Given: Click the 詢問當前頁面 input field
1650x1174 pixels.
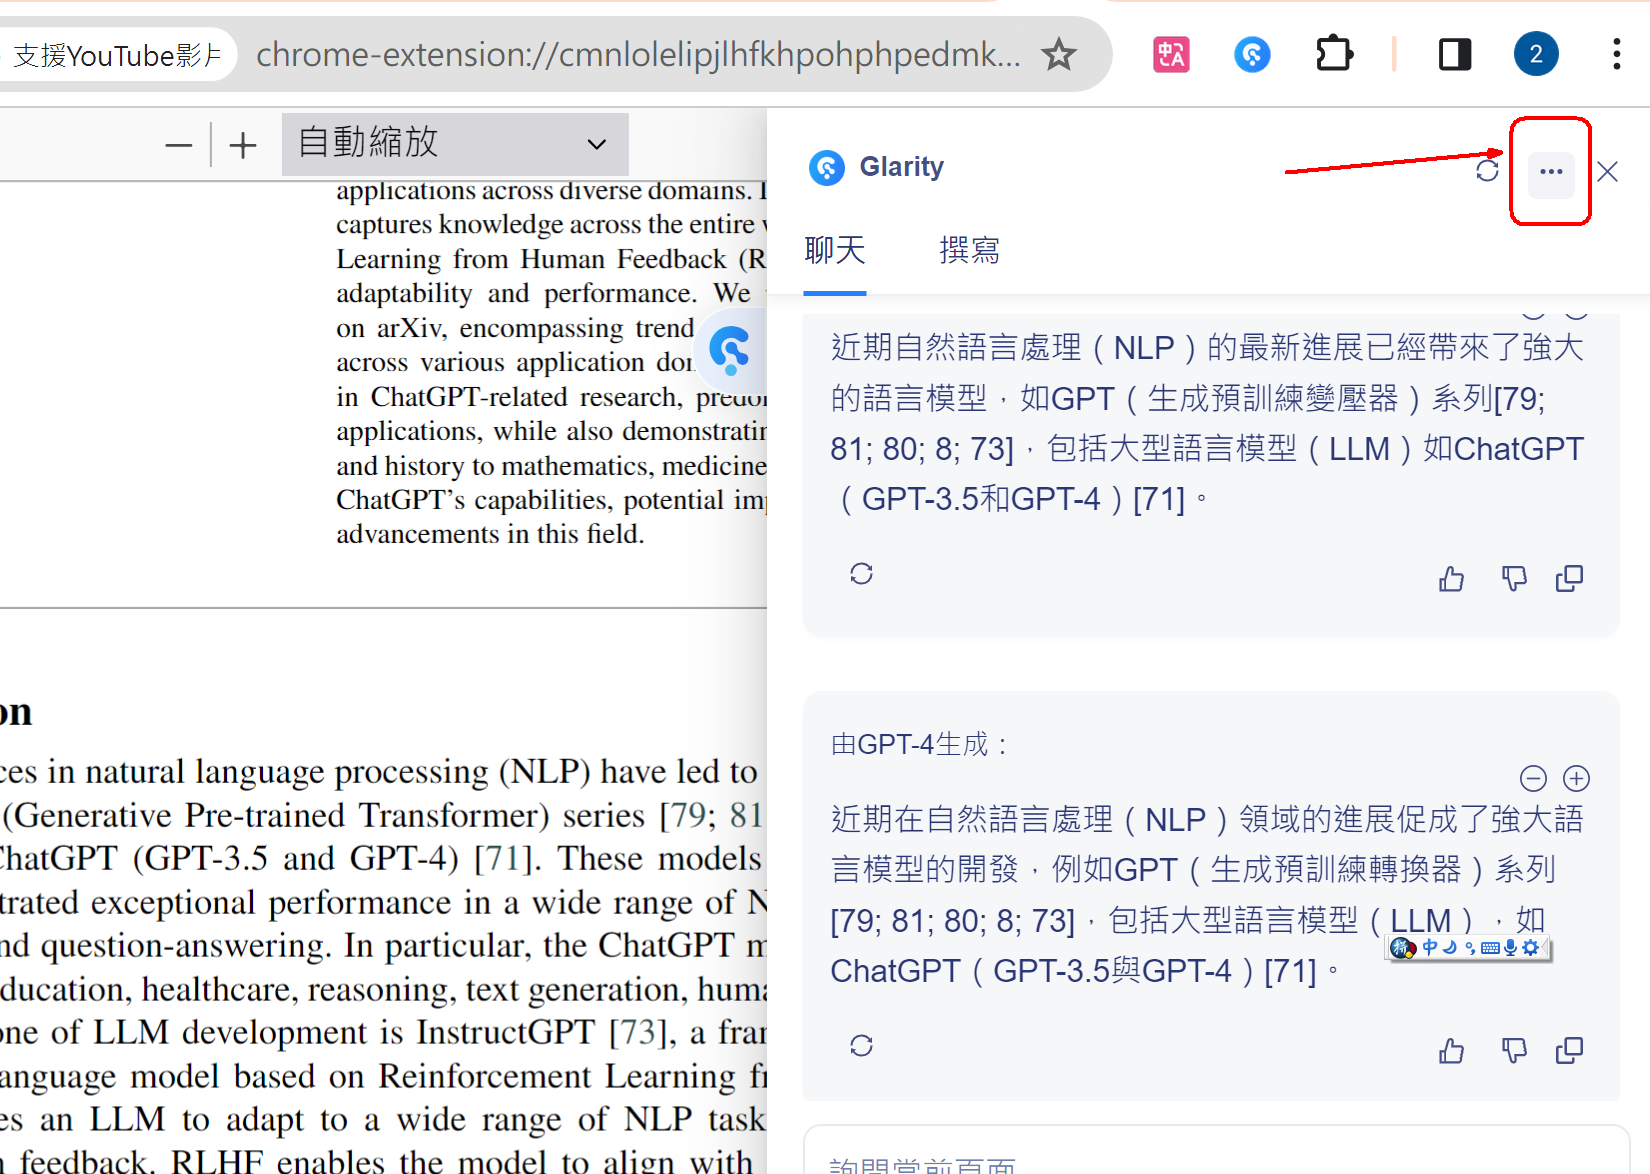Looking at the screenshot, I should pyautogui.click(x=1216, y=1152).
